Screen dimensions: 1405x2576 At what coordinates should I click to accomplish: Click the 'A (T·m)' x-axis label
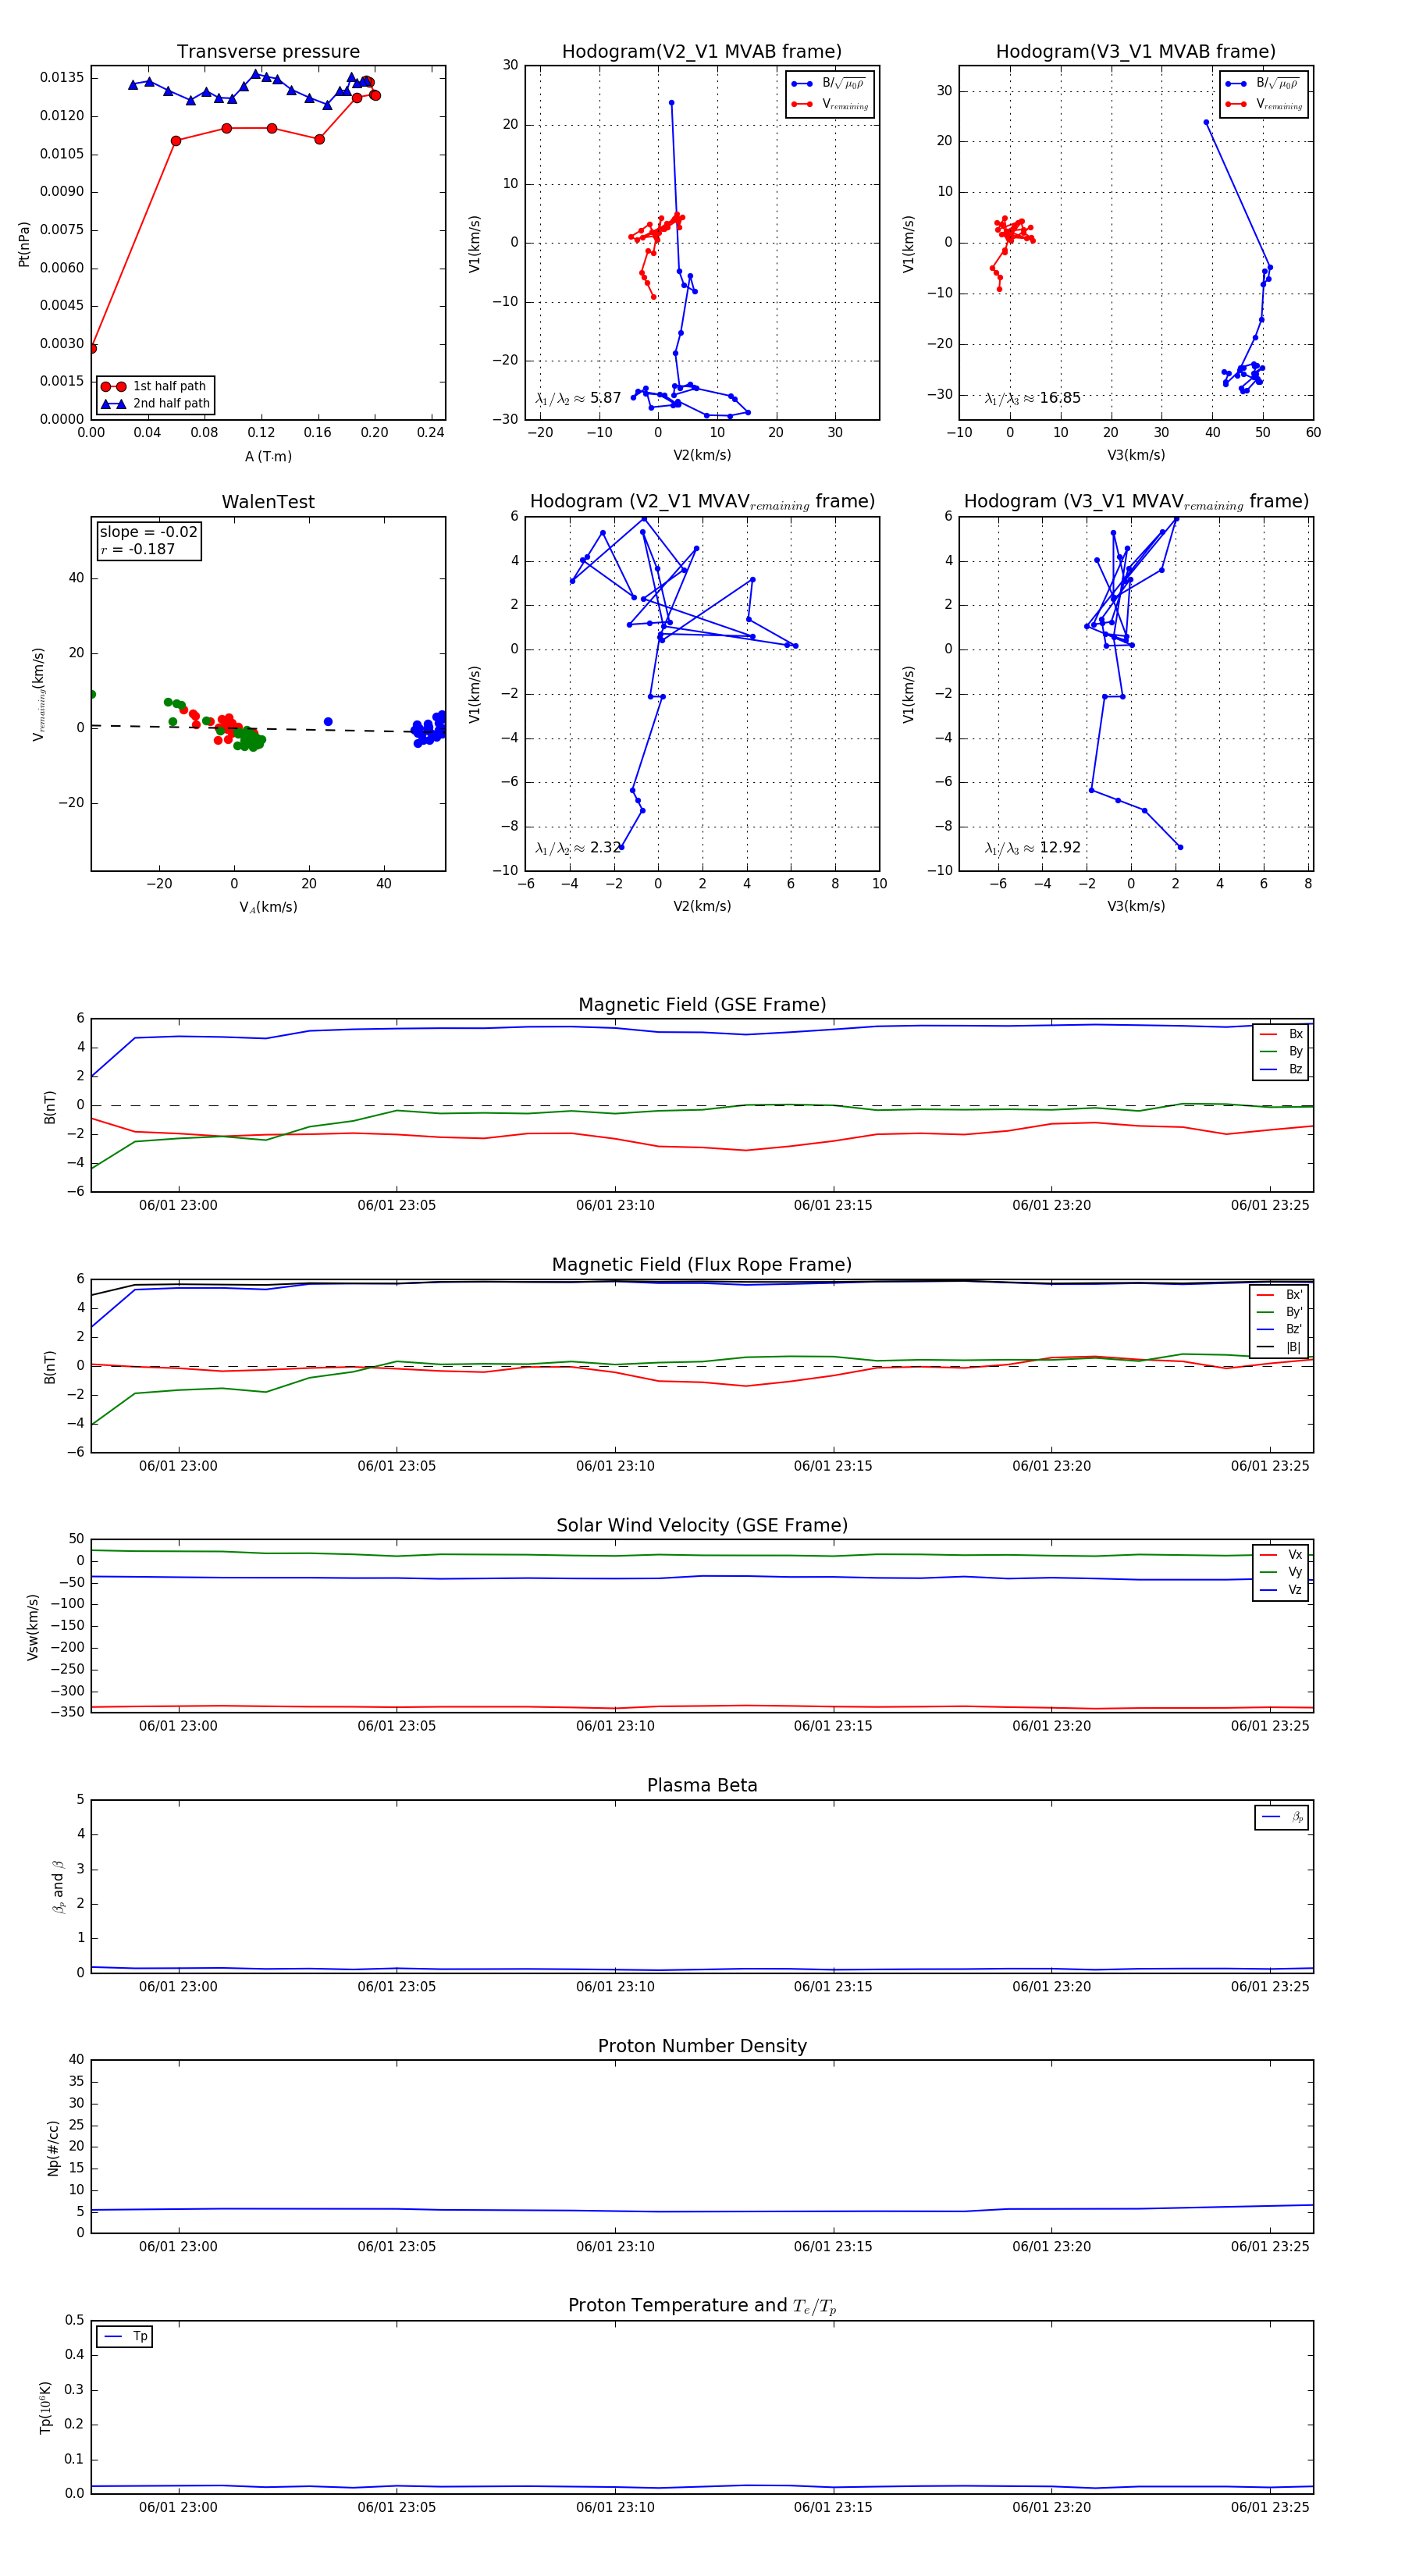[x=268, y=457]
